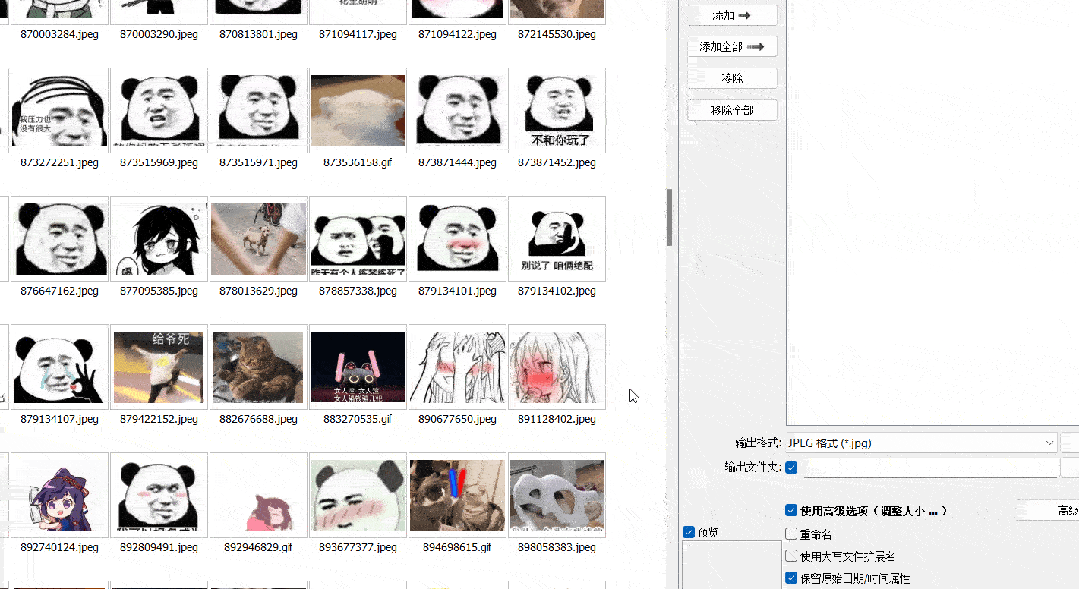This screenshot has height=589, width=1079.
Task: Open the 输出格式 JPEG format dropdown
Action: 921,443
